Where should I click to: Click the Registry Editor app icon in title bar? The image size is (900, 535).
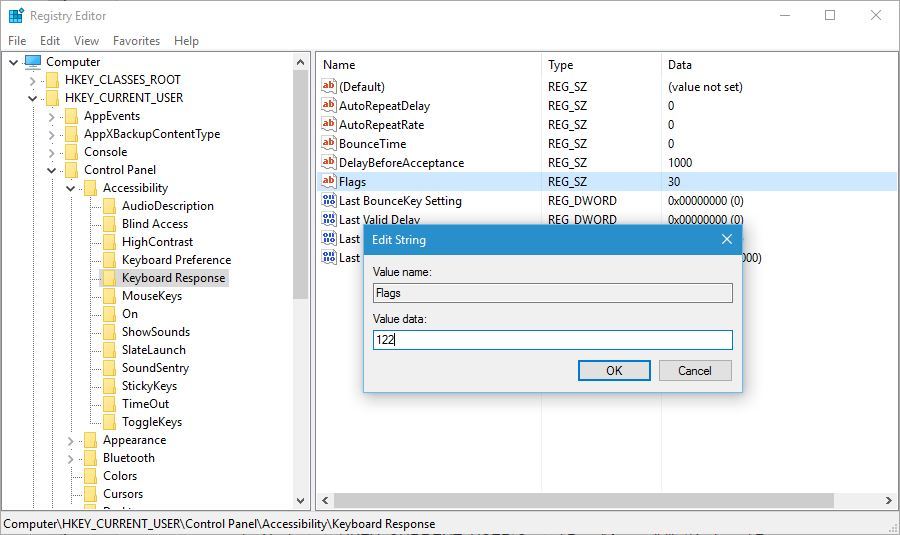16,15
